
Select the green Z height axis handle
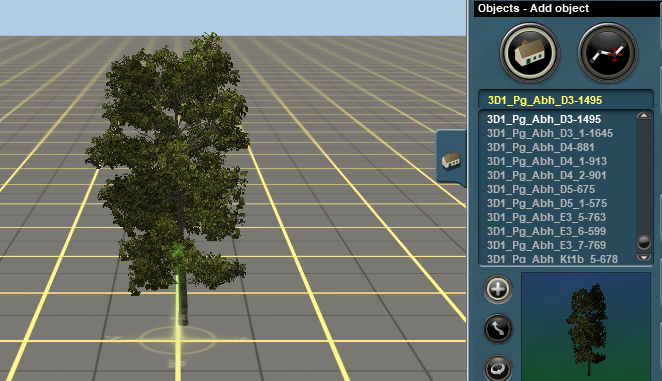click(x=178, y=251)
